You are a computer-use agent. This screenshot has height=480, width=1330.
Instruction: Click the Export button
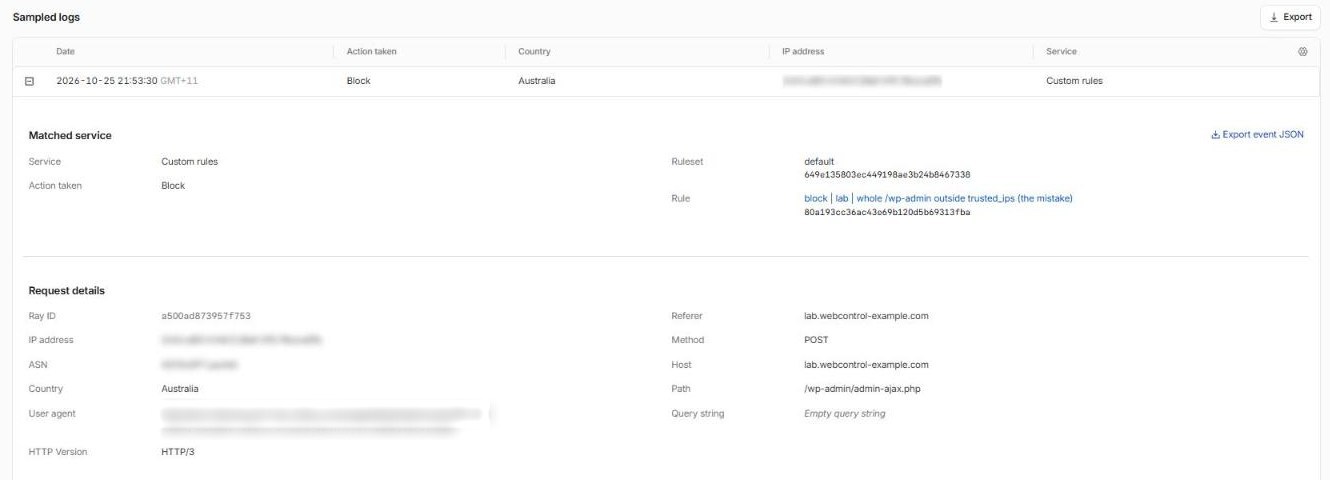[x=1290, y=17]
